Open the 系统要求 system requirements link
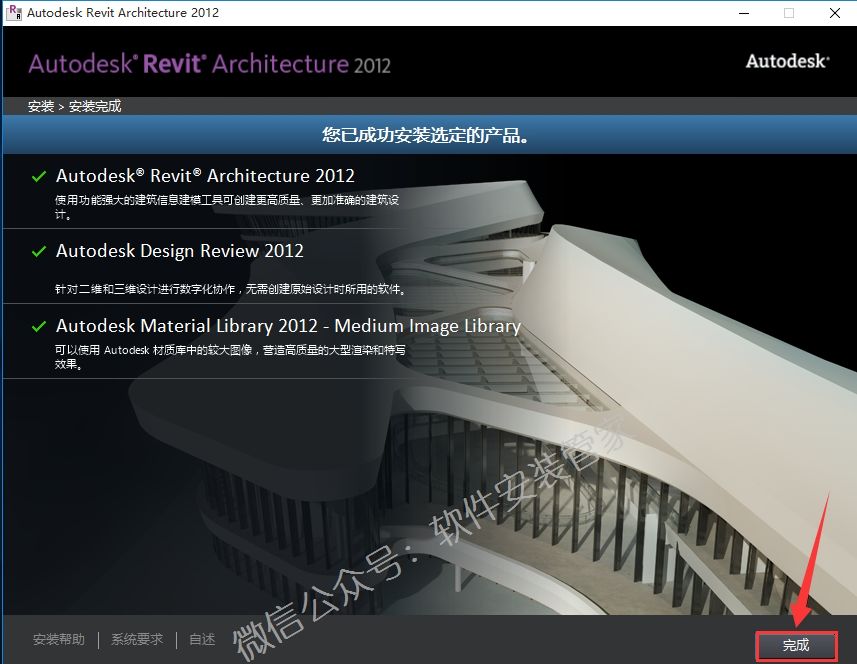Viewport: 857px width, 664px height. click(x=137, y=640)
